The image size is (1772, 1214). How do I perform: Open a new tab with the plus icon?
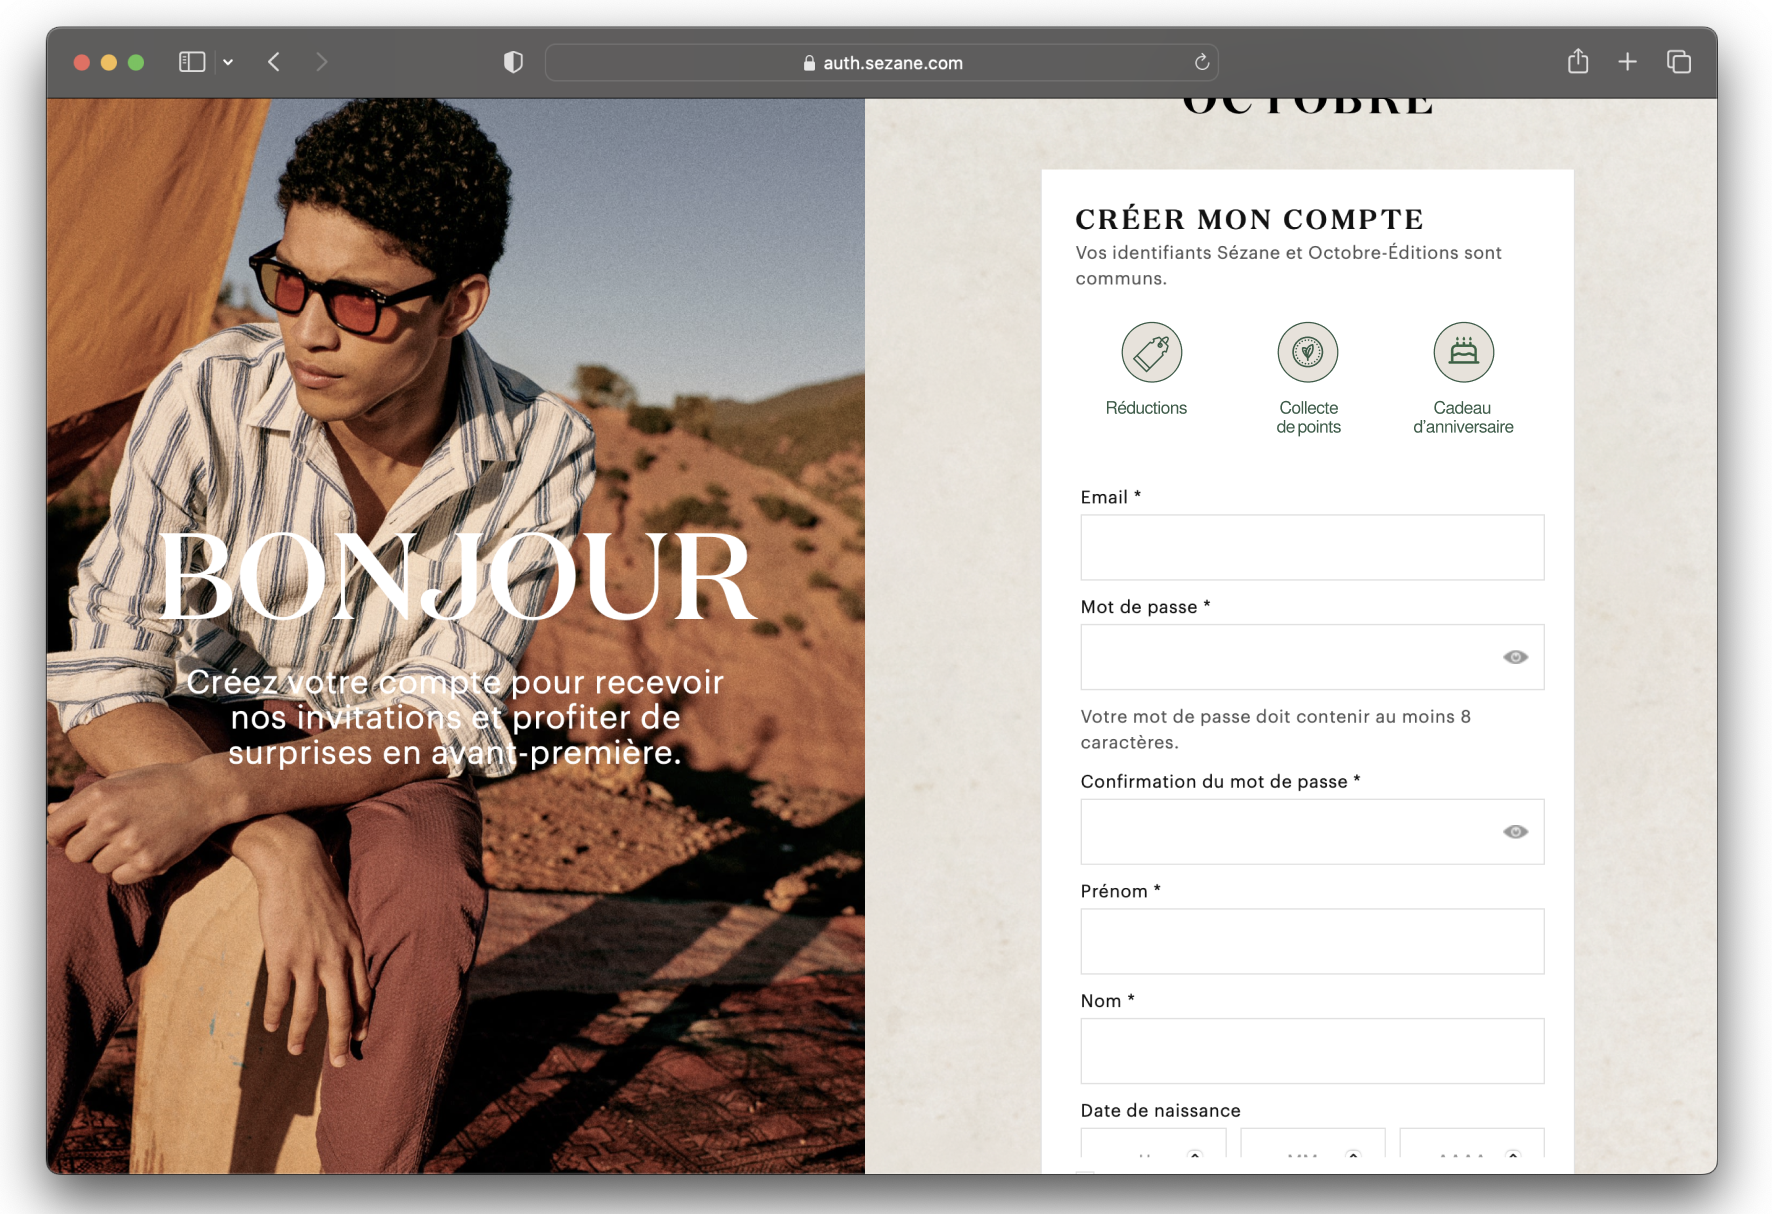(x=1628, y=62)
